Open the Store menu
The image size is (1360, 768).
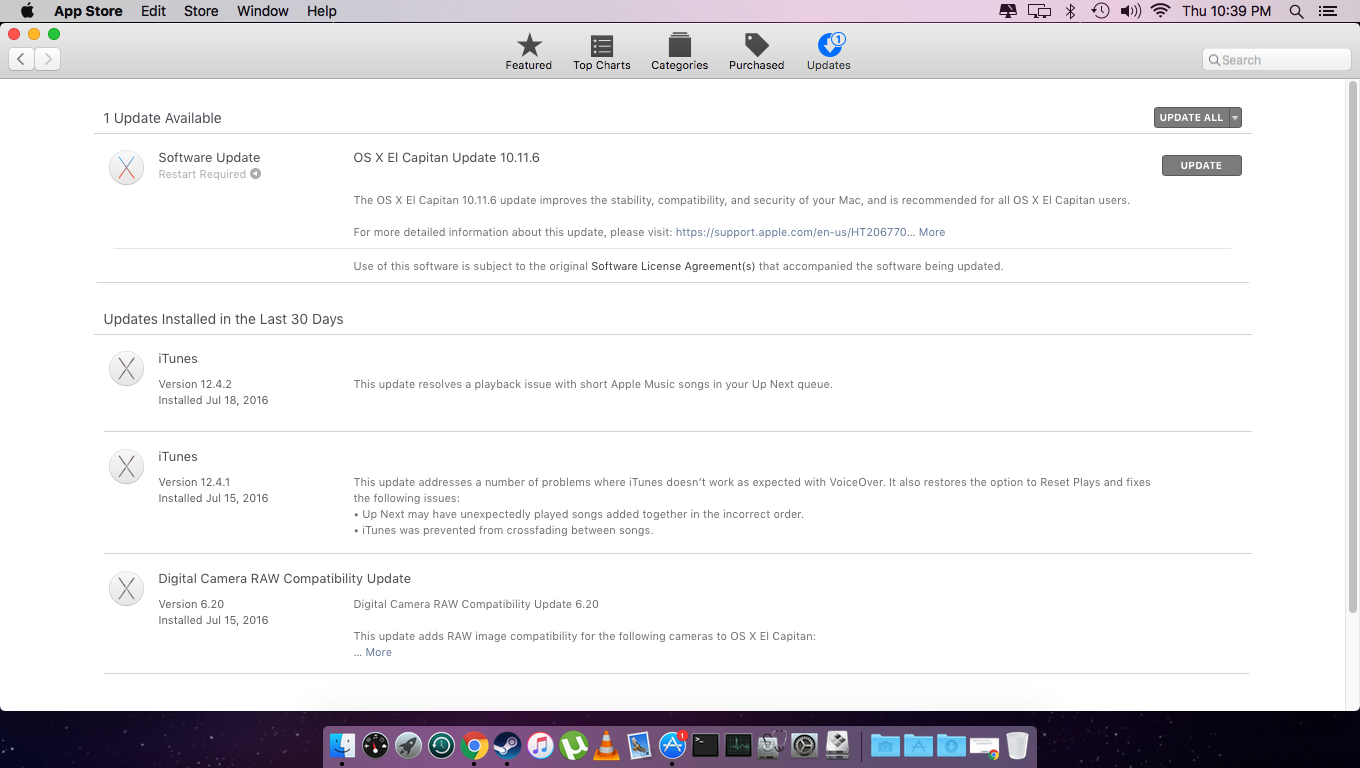pyautogui.click(x=201, y=11)
